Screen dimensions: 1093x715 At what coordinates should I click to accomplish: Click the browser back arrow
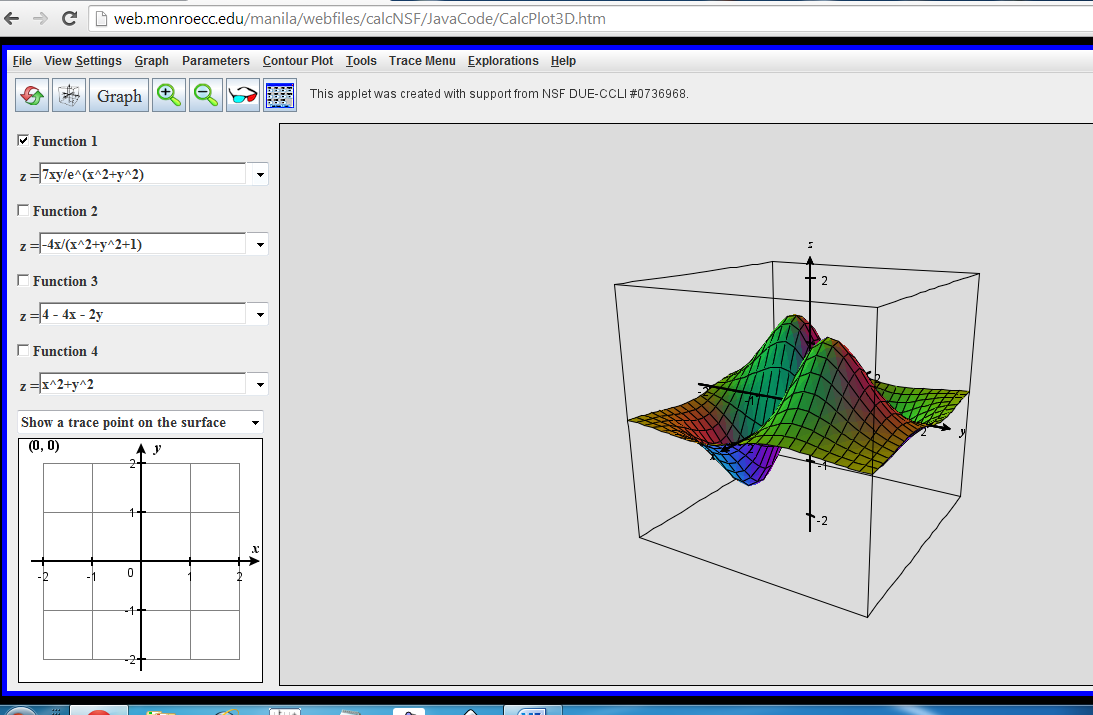pos(14,17)
